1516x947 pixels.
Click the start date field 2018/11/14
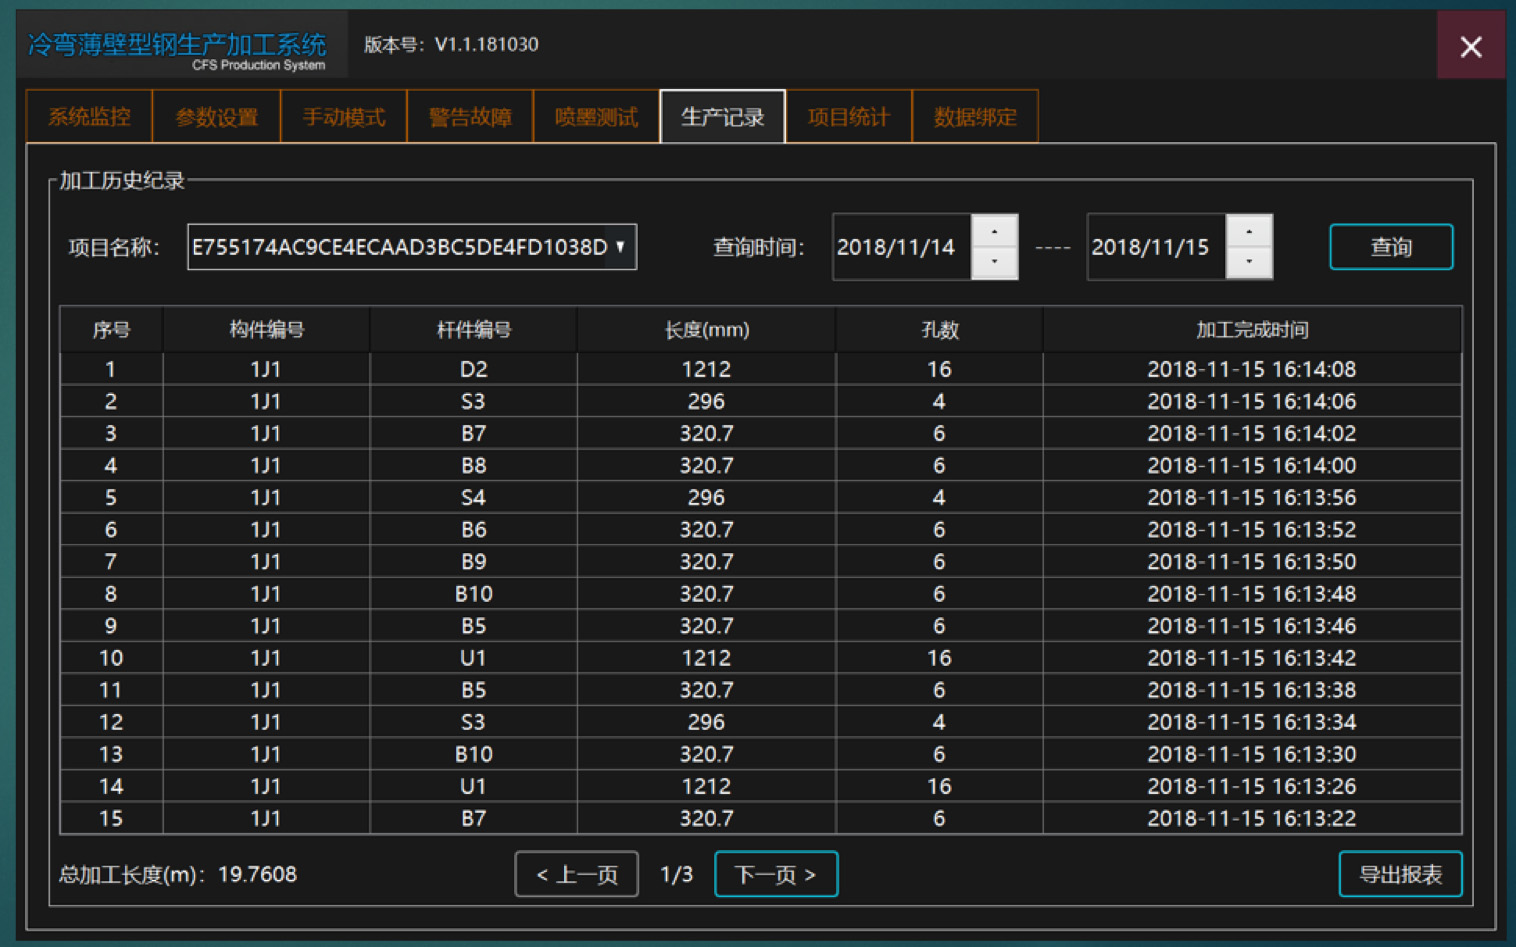[898, 247]
